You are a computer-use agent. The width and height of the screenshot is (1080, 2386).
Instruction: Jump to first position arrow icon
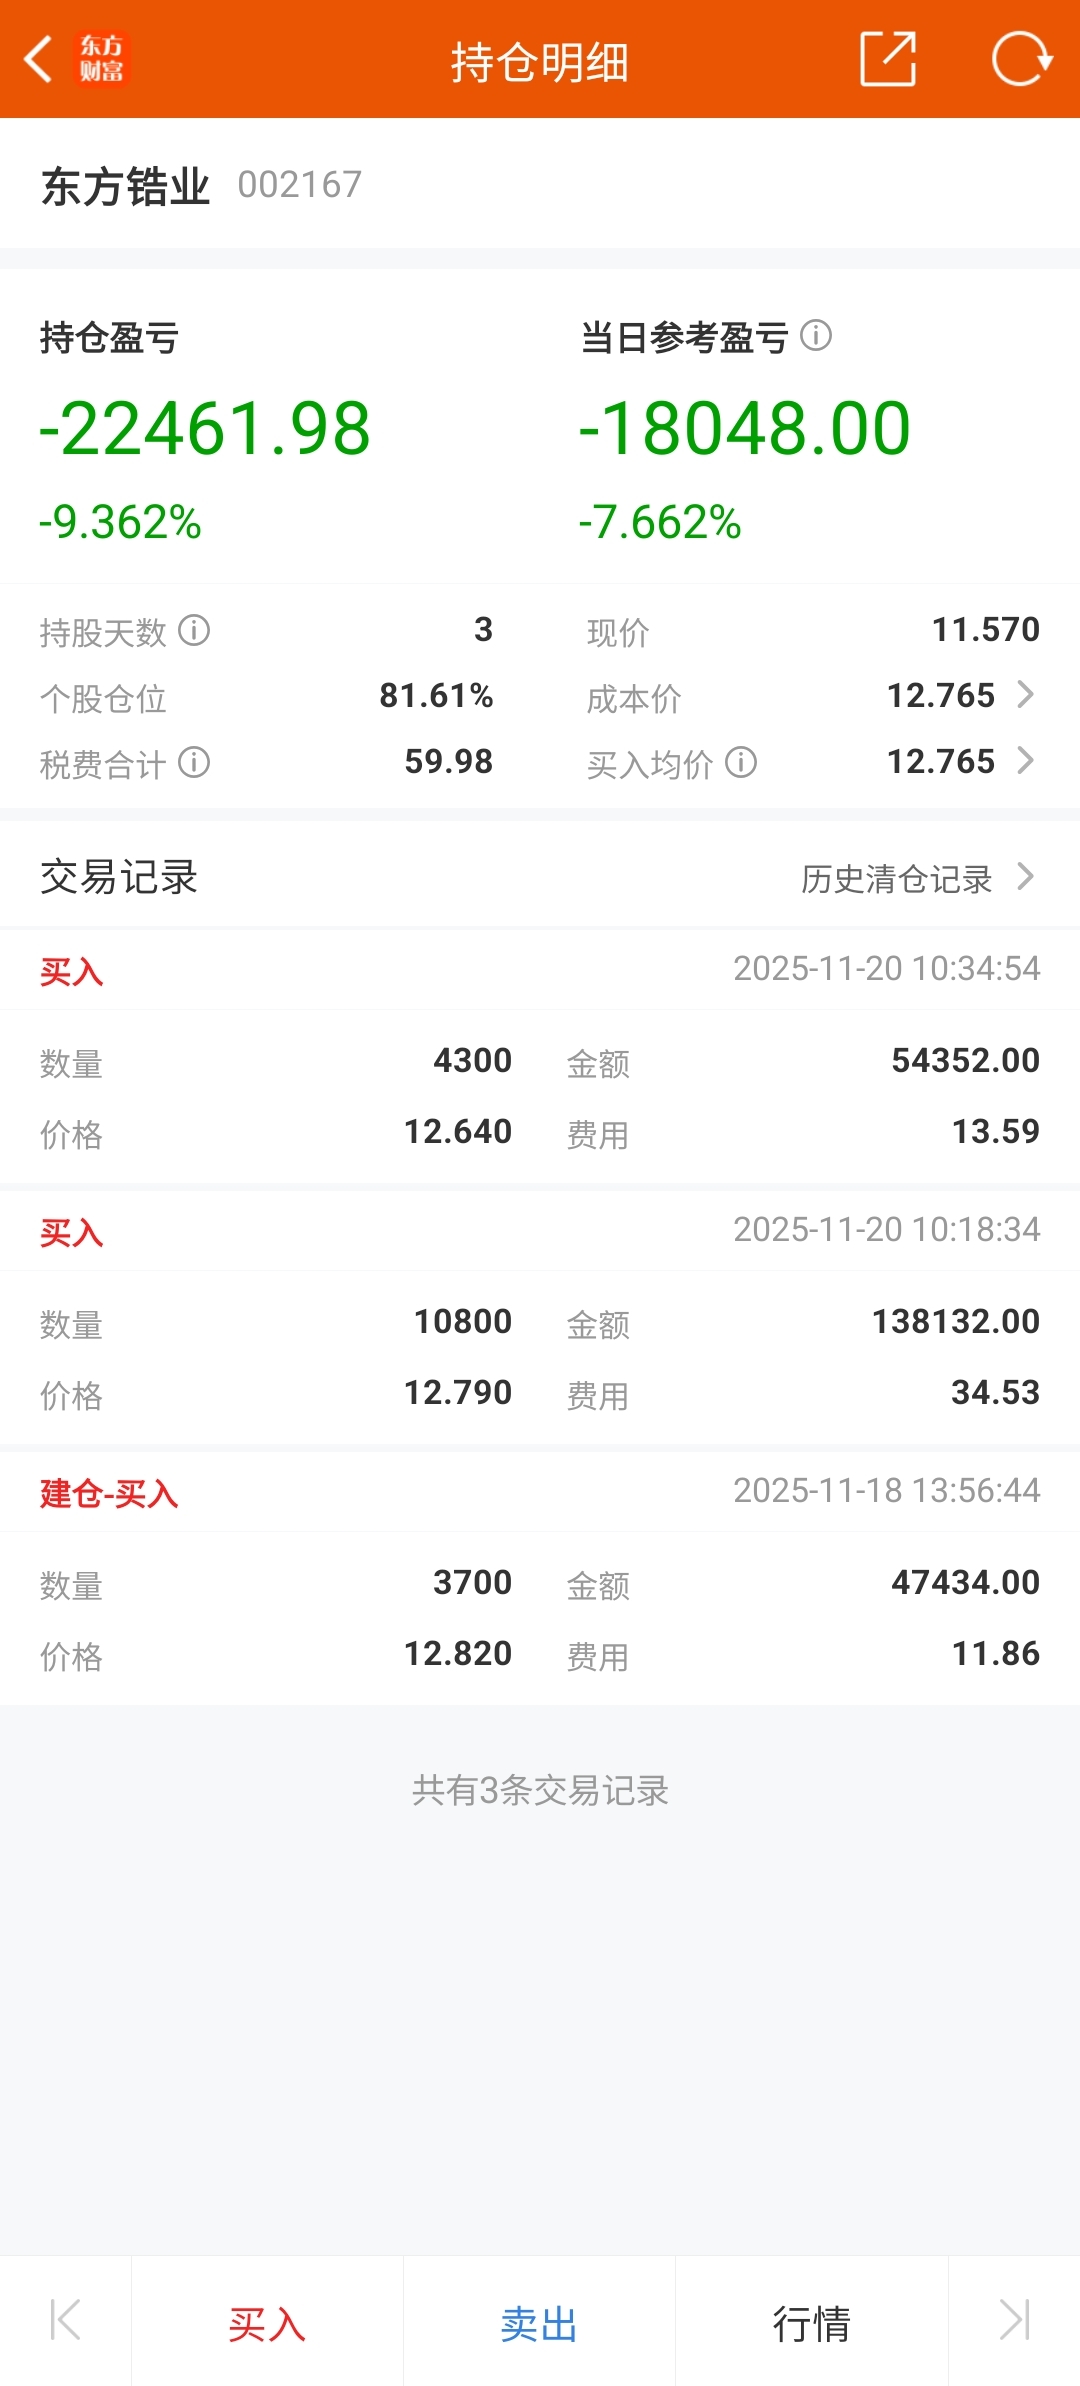tap(65, 2320)
